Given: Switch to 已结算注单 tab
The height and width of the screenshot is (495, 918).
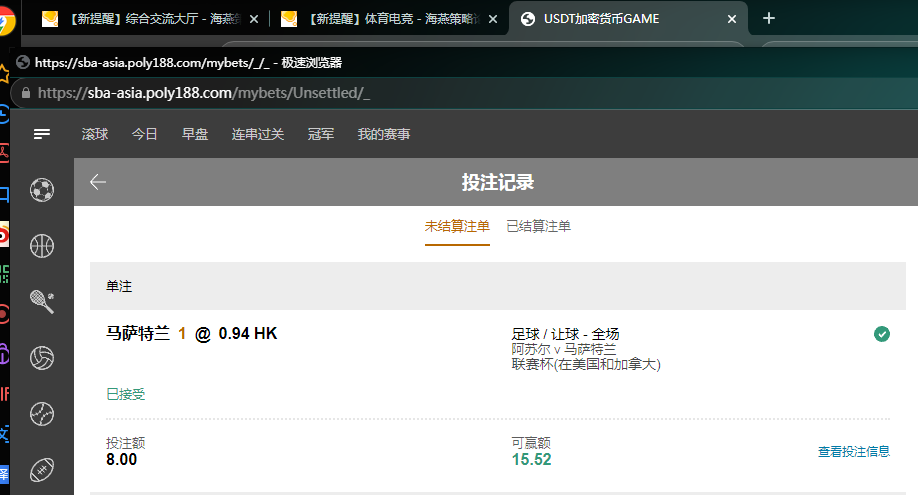Looking at the screenshot, I should [538, 227].
